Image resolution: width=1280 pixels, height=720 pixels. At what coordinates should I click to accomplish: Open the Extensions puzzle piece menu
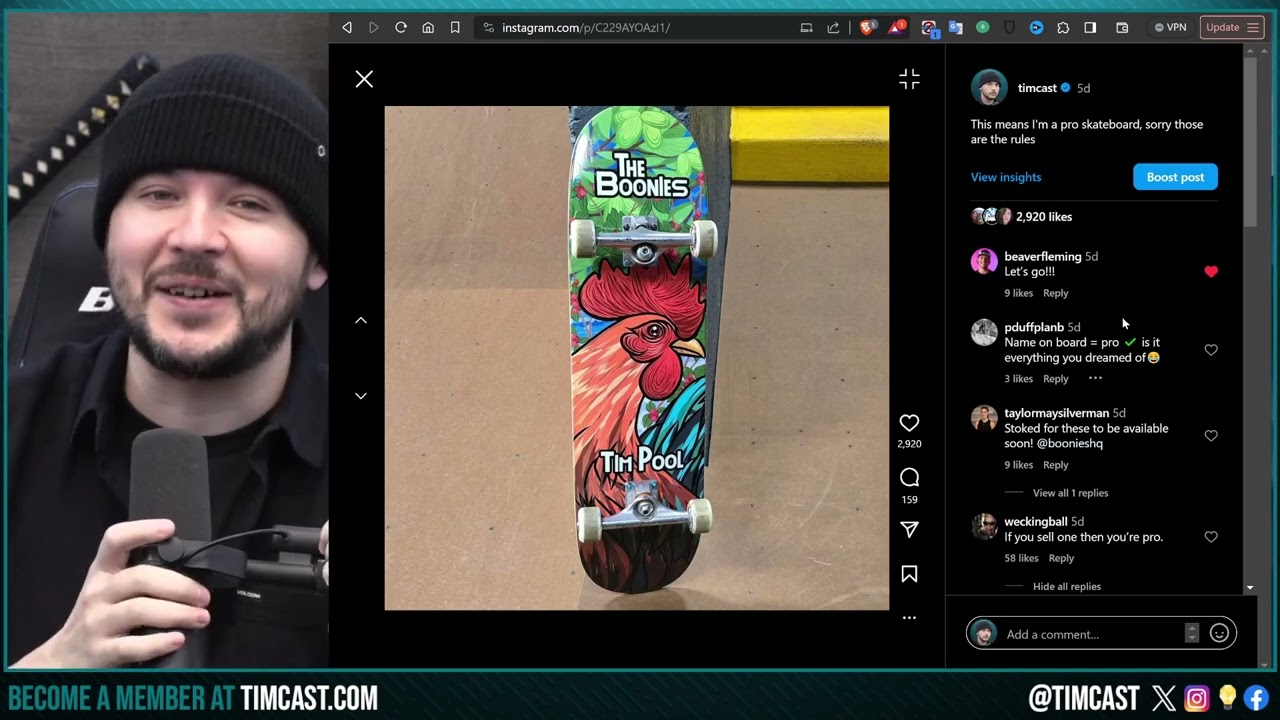tap(1063, 28)
